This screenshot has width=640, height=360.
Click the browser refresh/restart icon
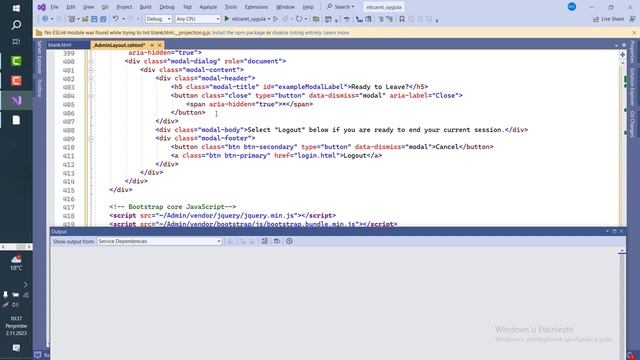click(299, 19)
